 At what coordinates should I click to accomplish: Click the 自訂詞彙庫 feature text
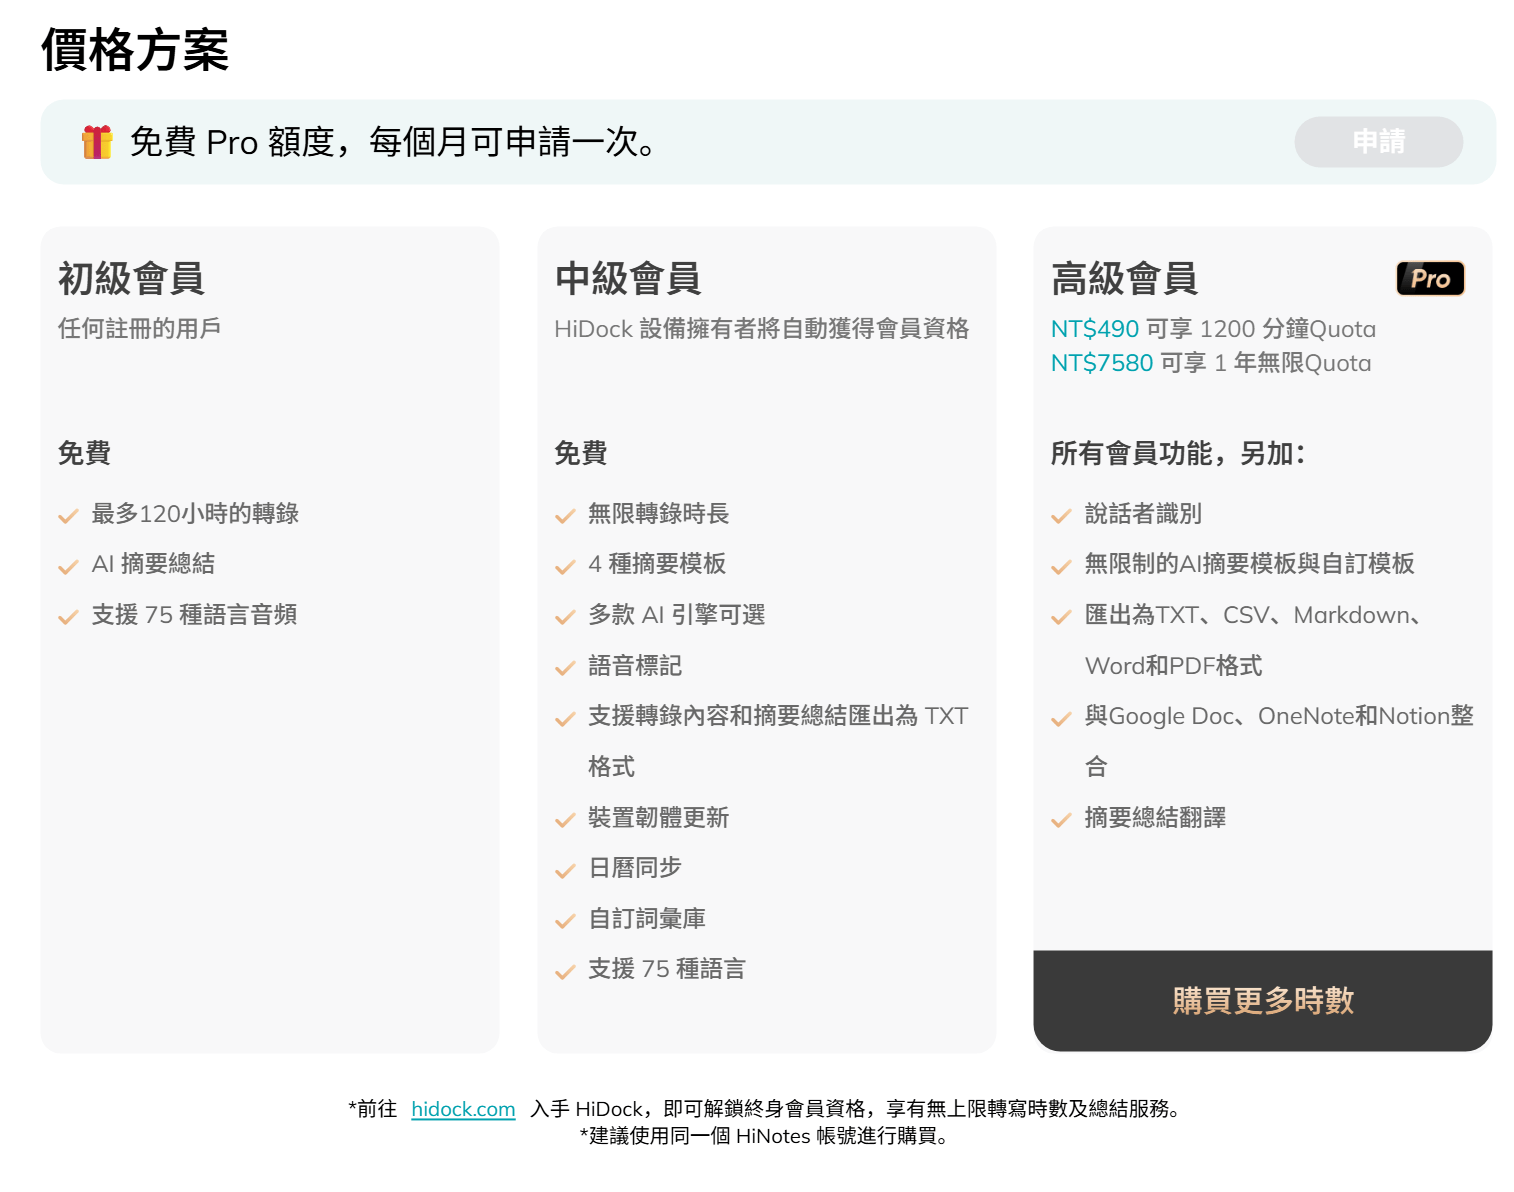(x=646, y=919)
